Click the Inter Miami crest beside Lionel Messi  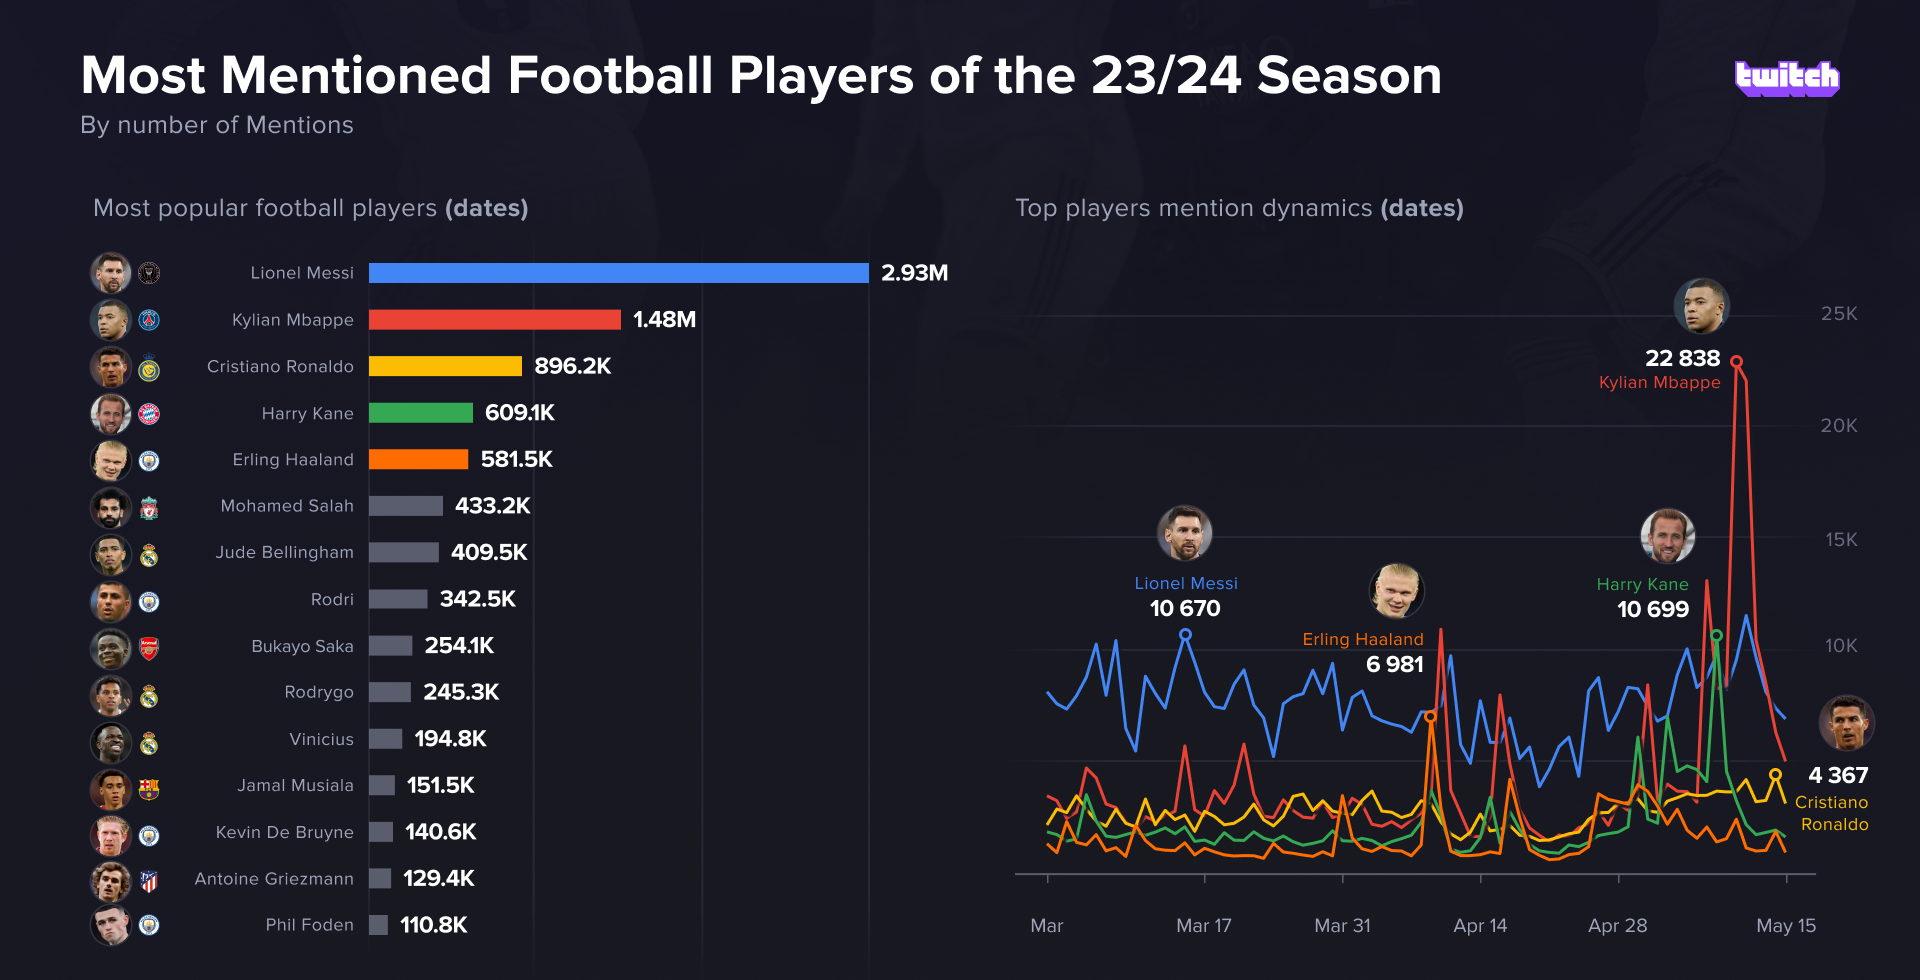(149, 273)
